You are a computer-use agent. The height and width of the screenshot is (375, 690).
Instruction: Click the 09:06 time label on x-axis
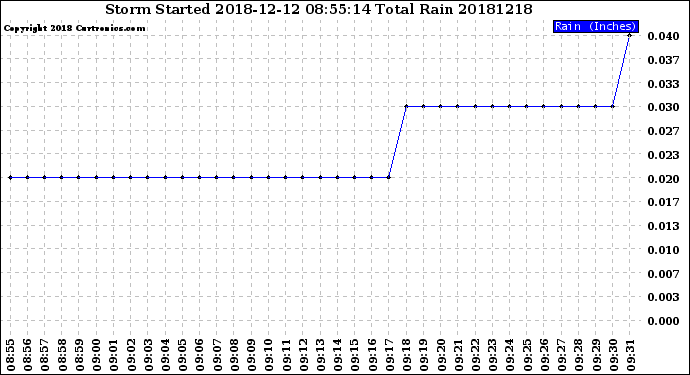pyautogui.click(x=200, y=355)
